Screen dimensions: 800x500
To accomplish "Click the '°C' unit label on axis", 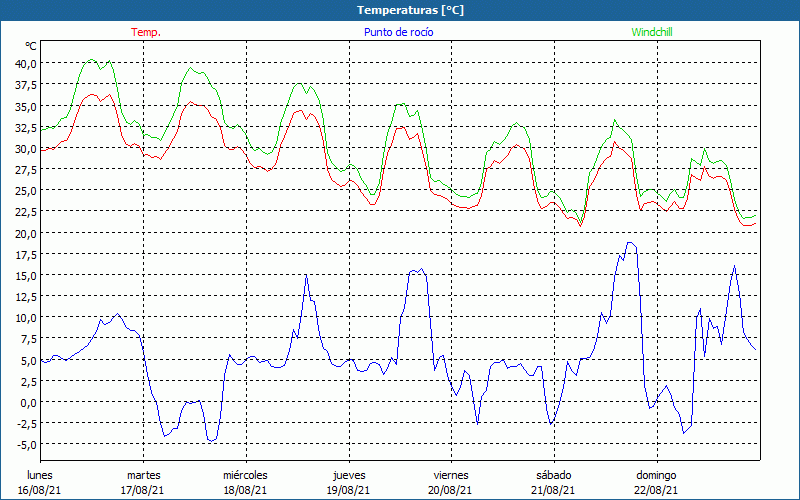I will [x=31, y=46].
